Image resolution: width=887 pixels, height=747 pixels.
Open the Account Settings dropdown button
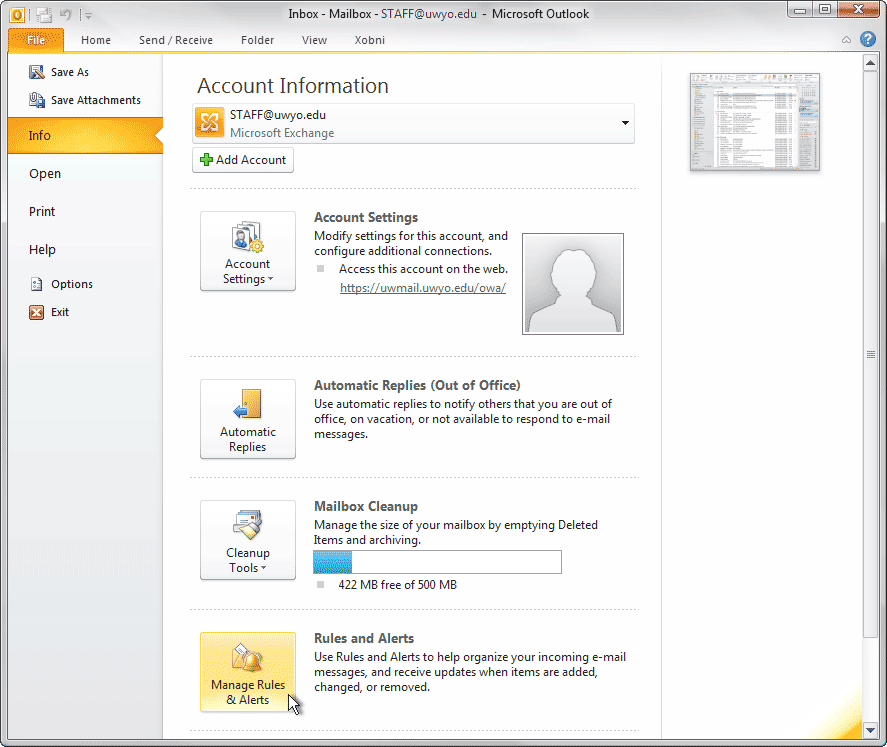click(248, 251)
